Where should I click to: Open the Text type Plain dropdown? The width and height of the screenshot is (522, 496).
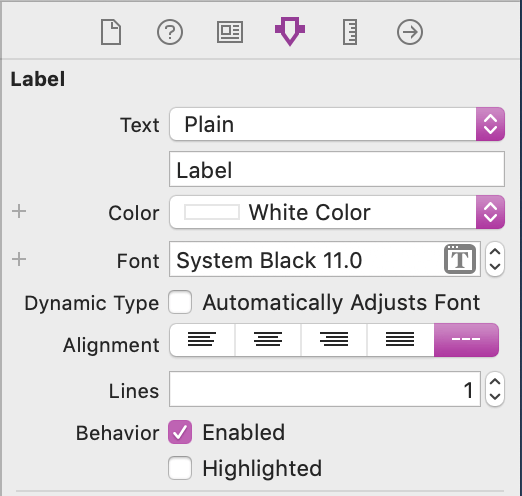337,124
